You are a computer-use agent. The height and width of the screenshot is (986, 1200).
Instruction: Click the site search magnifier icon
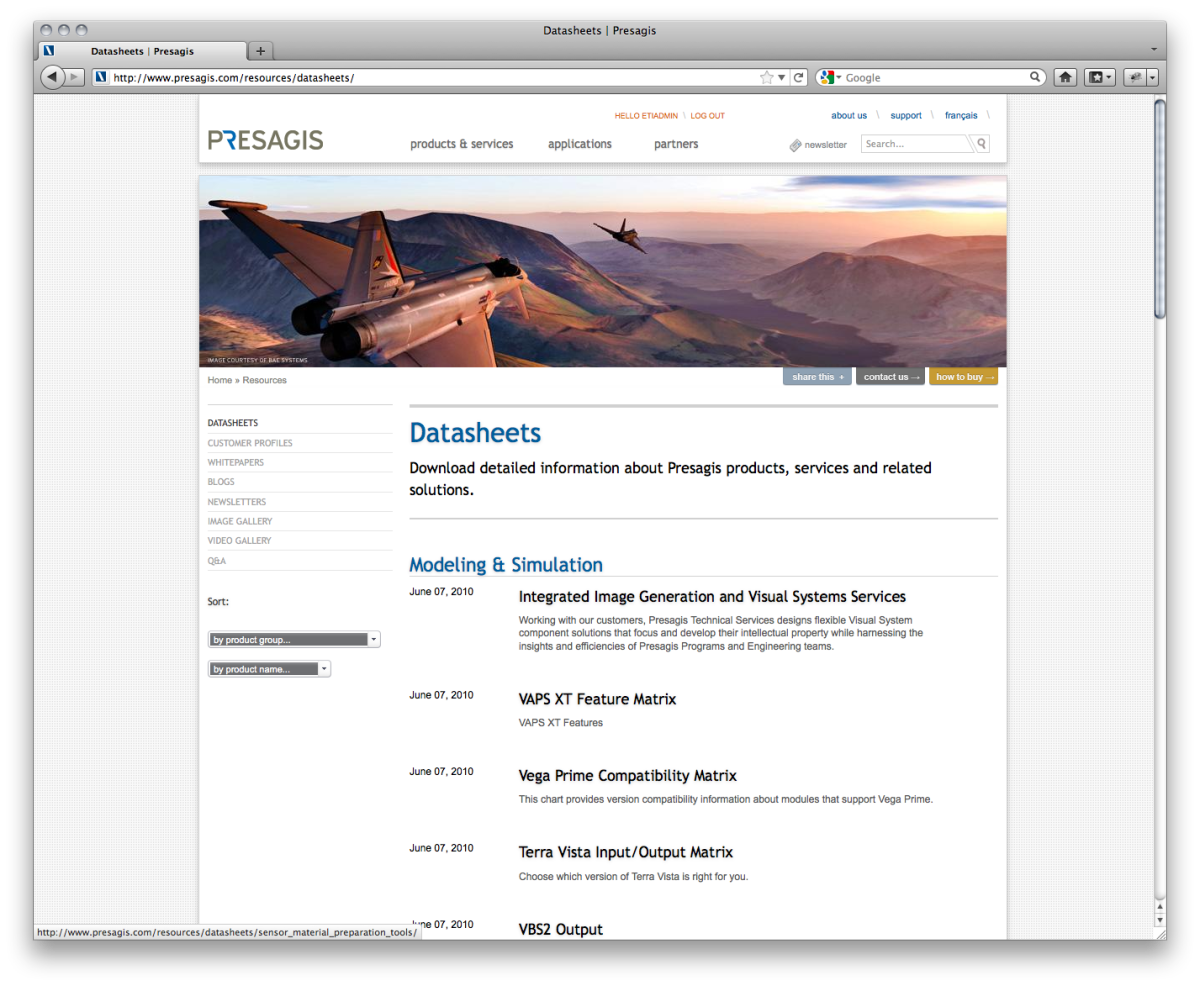click(982, 144)
